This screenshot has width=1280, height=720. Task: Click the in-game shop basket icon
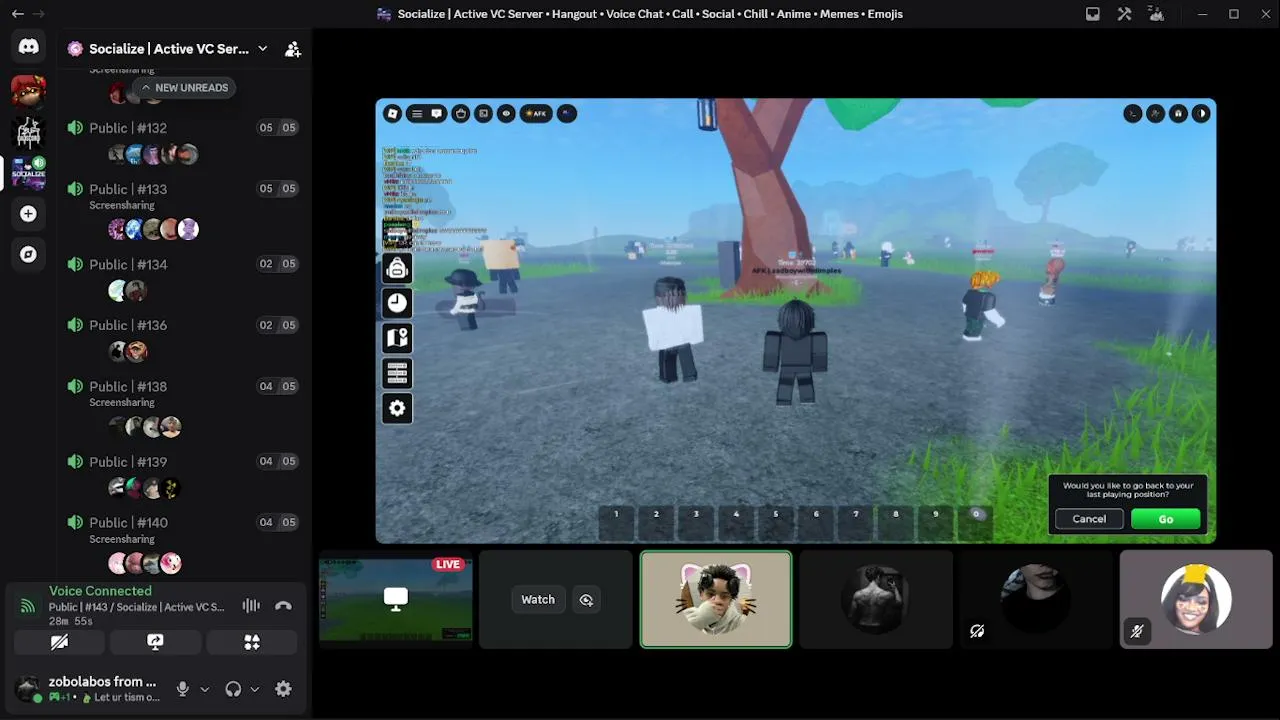tap(461, 113)
